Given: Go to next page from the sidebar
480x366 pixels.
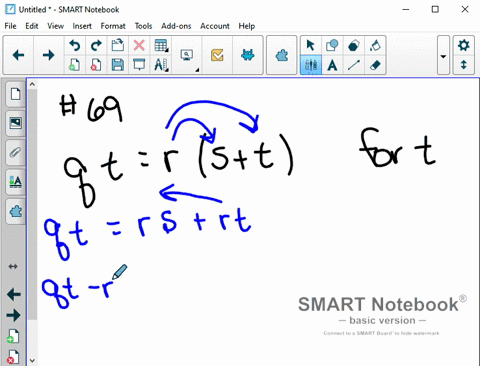Looking at the screenshot, I should click(14, 315).
